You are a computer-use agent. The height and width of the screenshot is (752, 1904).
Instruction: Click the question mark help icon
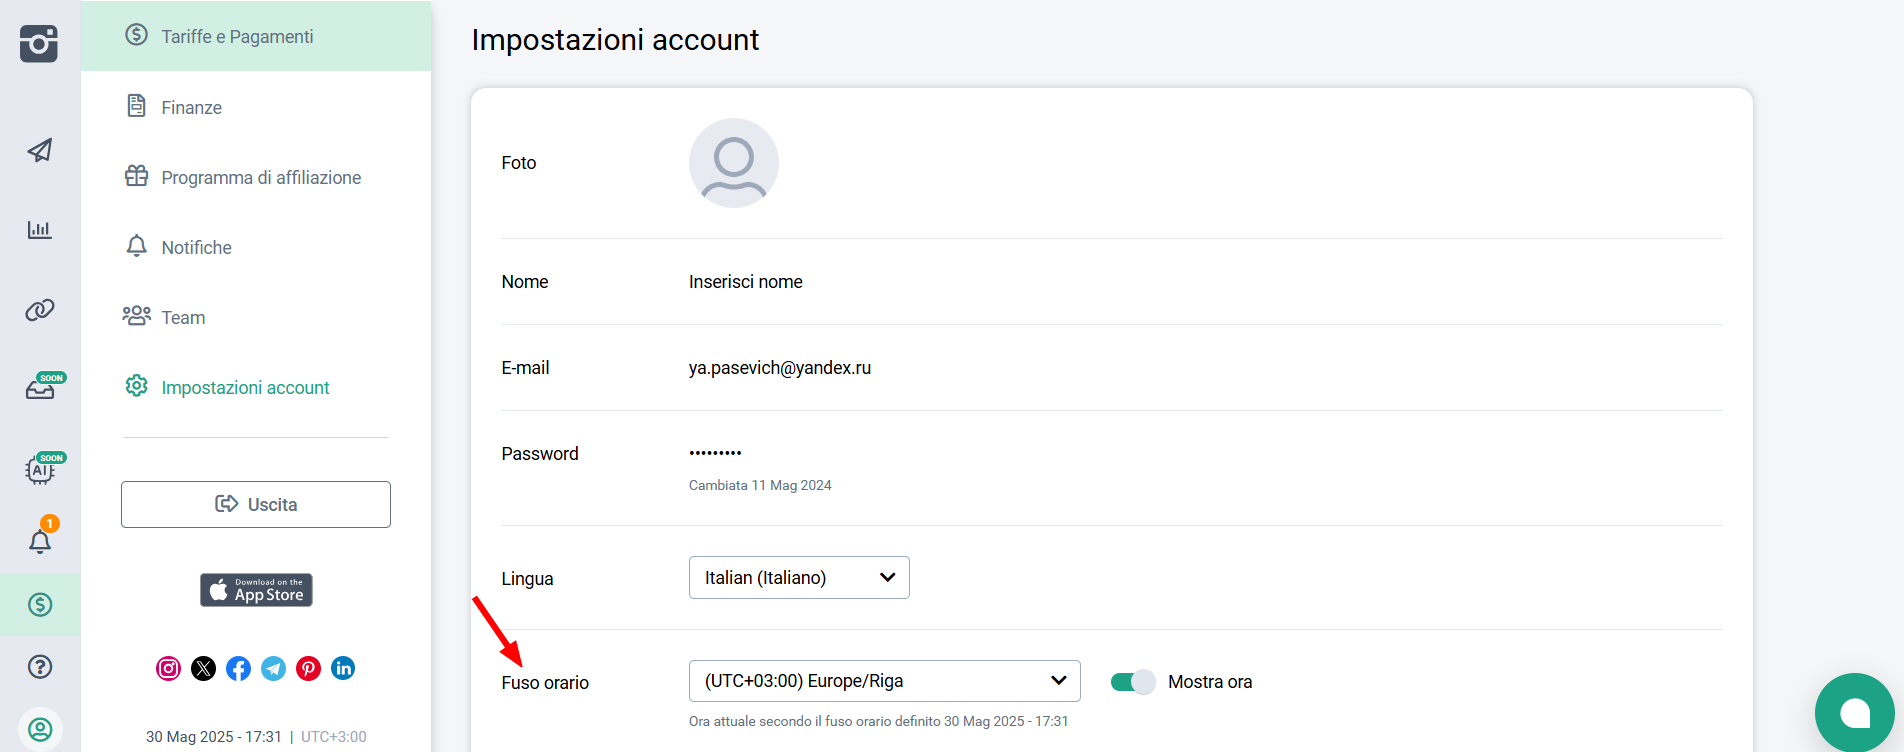pyautogui.click(x=40, y=667)
